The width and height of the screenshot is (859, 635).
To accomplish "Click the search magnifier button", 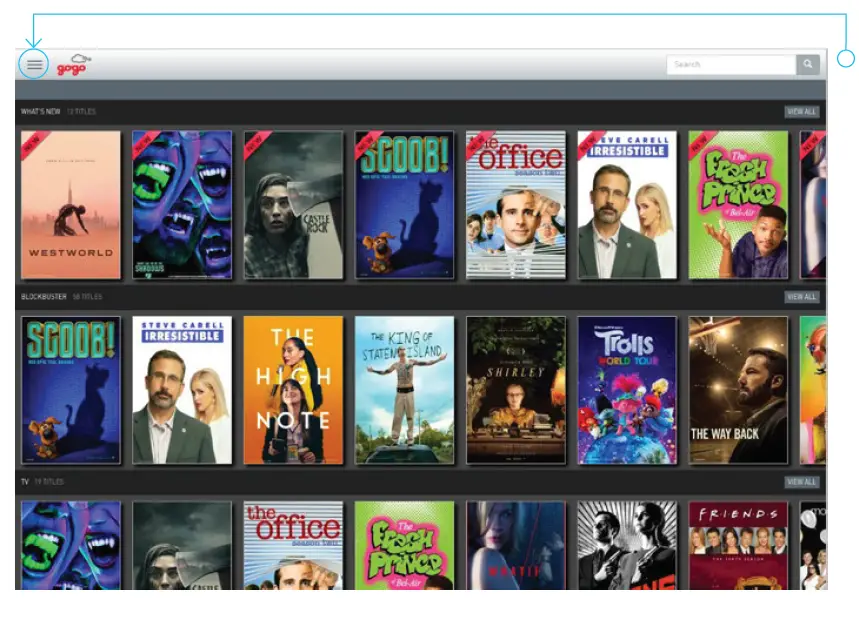I will 808,64.
